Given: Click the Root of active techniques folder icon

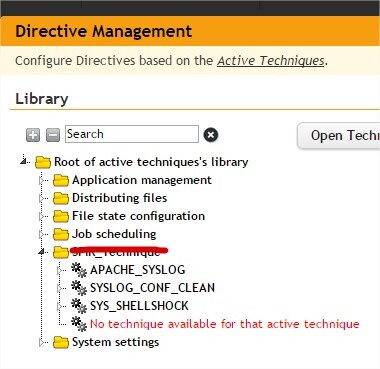Looking at the screenshot, I should pos(43,162).
